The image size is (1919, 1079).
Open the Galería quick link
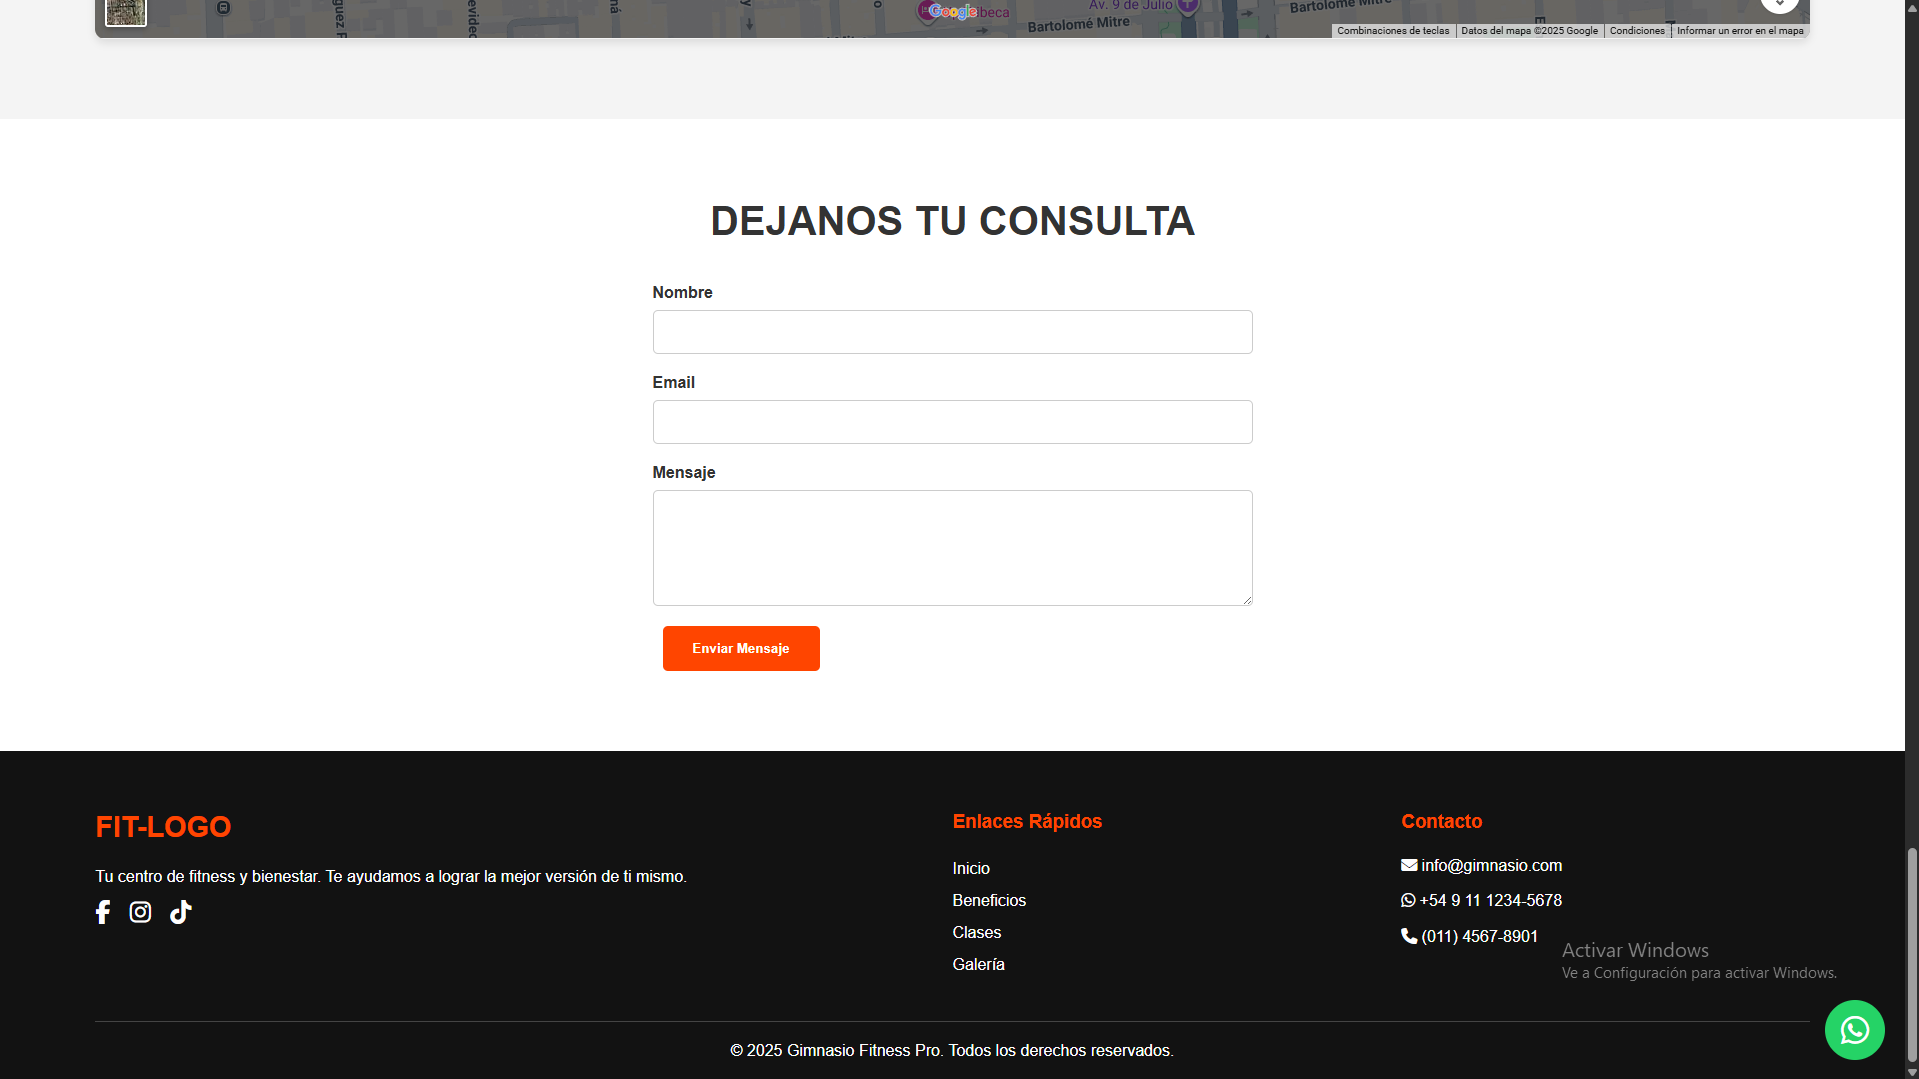[979, 964]
